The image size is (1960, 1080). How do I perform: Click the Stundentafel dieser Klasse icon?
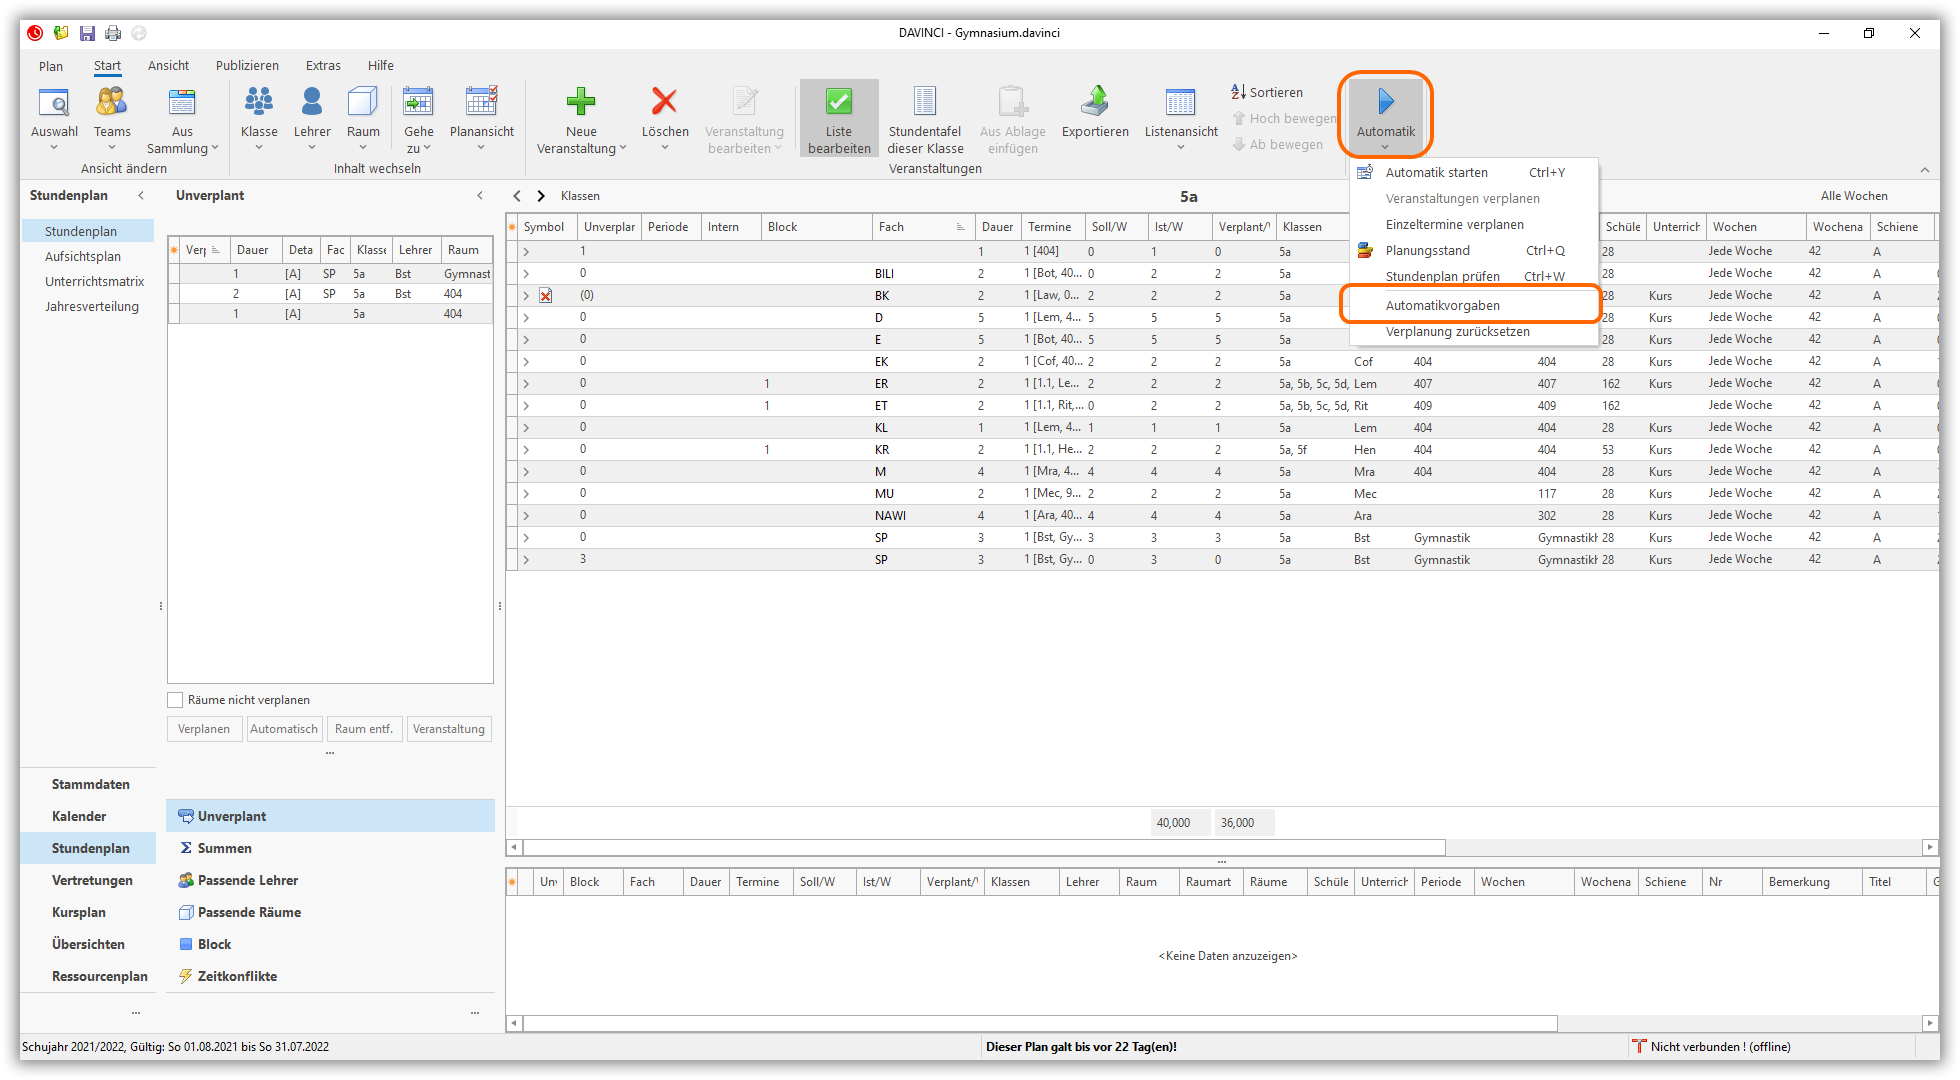click(x=925, y=102)
